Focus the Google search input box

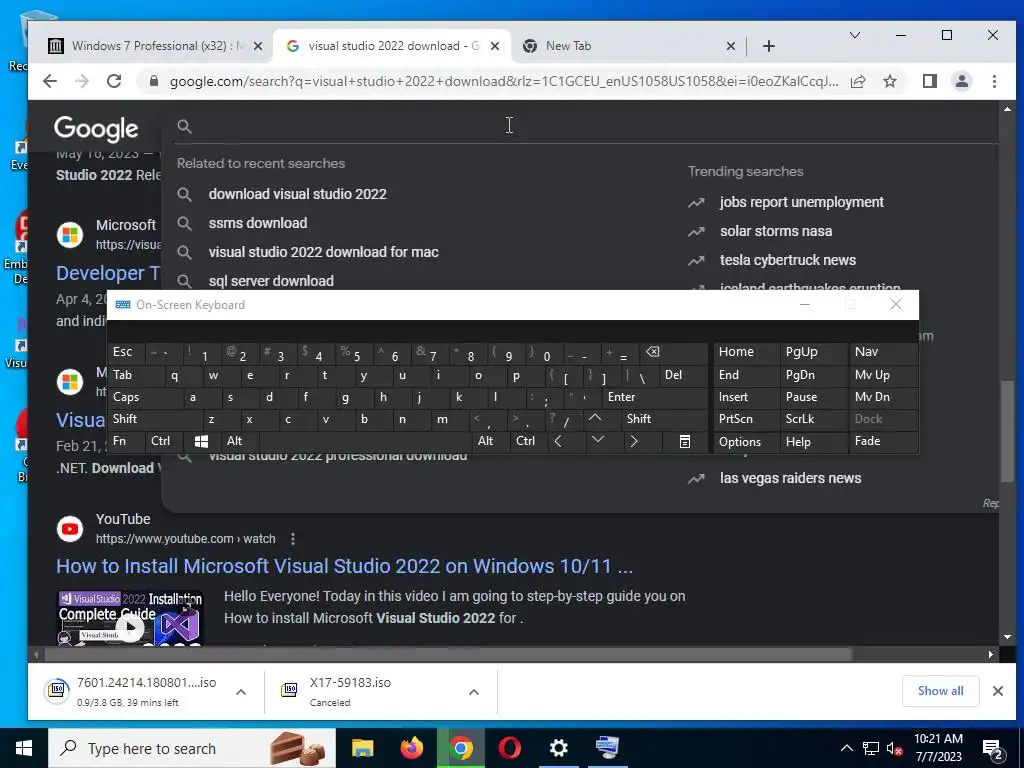(x=588, y=126)
